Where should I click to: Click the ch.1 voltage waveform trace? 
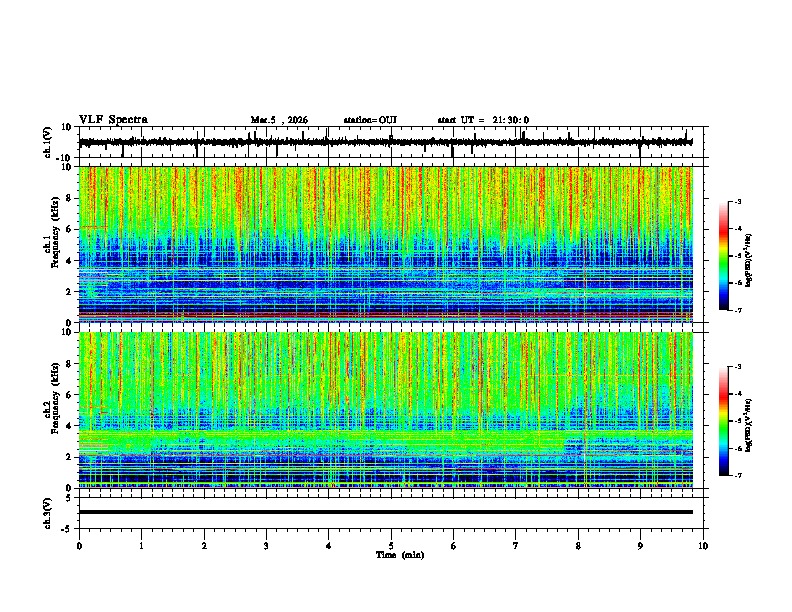click(x=385, y=142)
